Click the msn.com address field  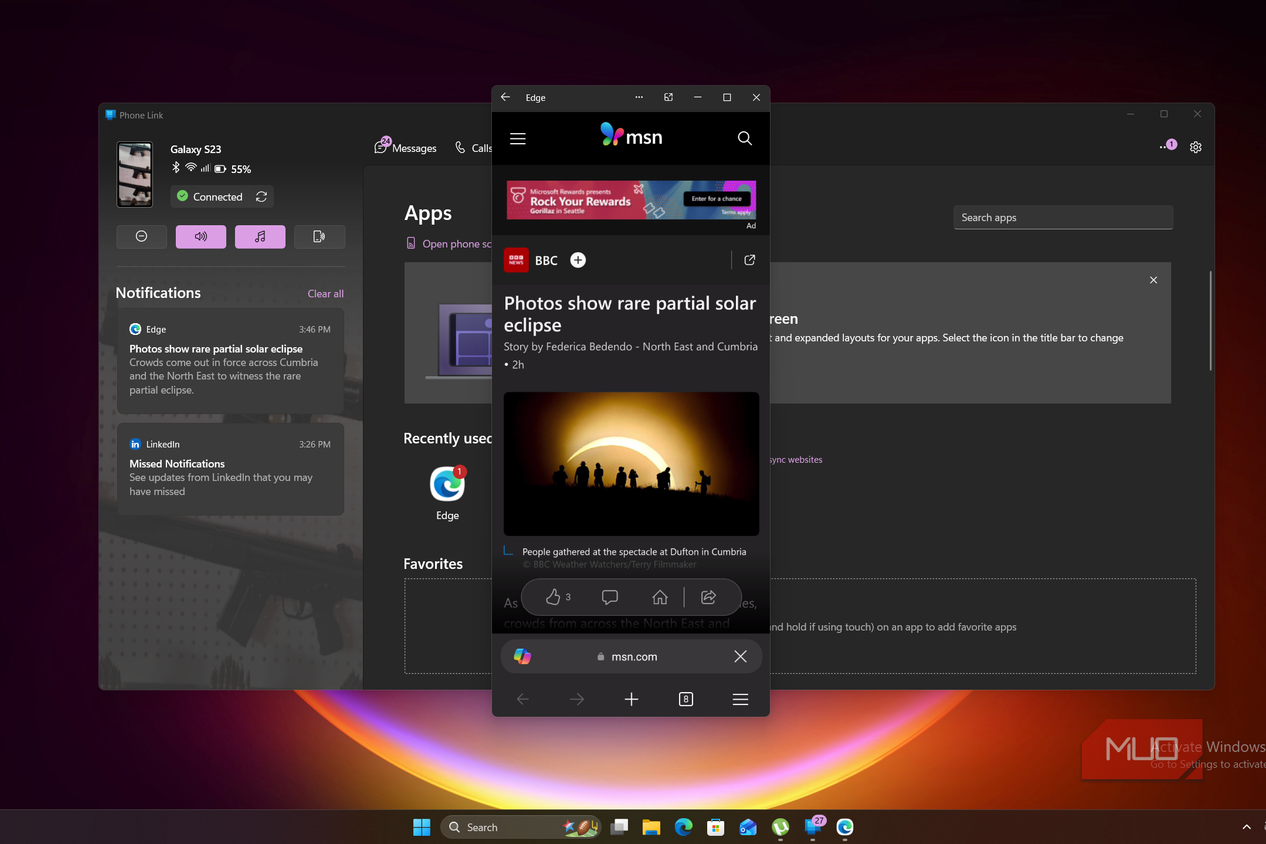coord(631,657)
